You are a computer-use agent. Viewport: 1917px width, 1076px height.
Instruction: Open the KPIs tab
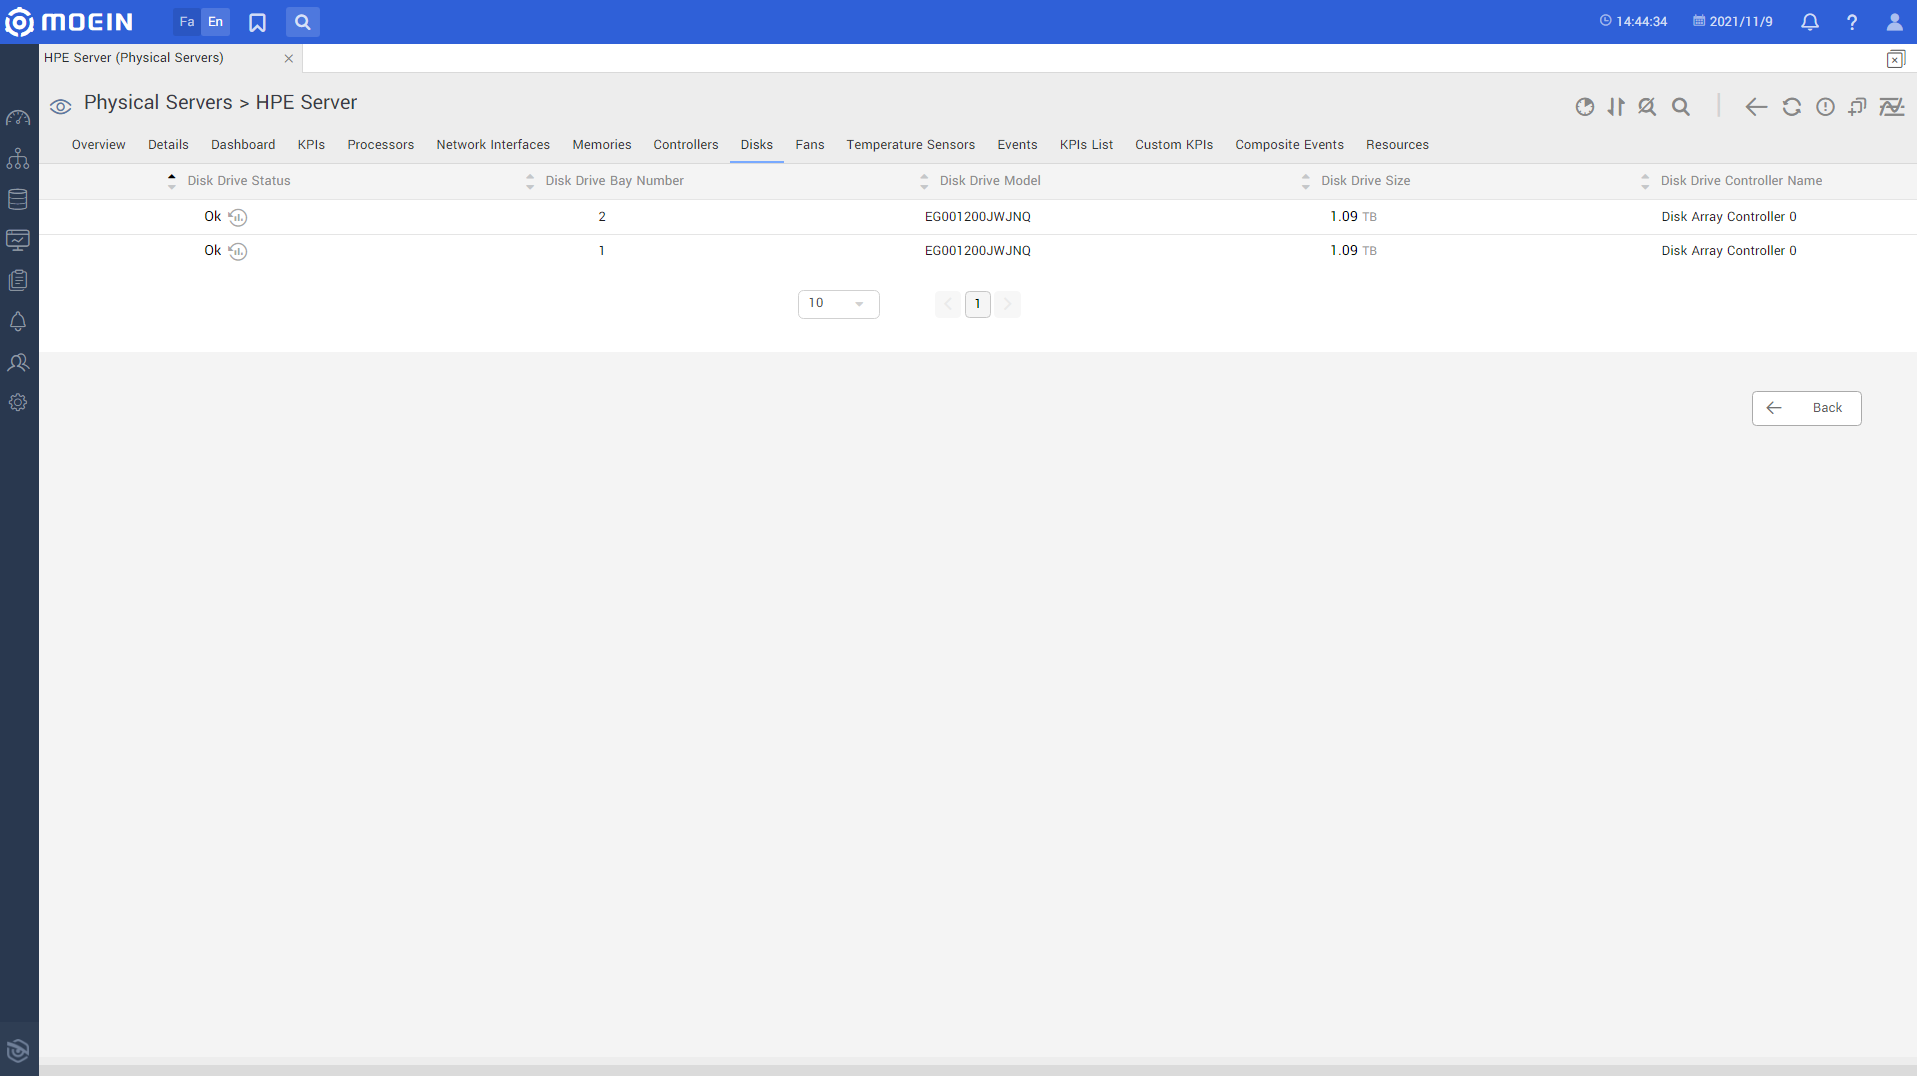click(311, 145)
